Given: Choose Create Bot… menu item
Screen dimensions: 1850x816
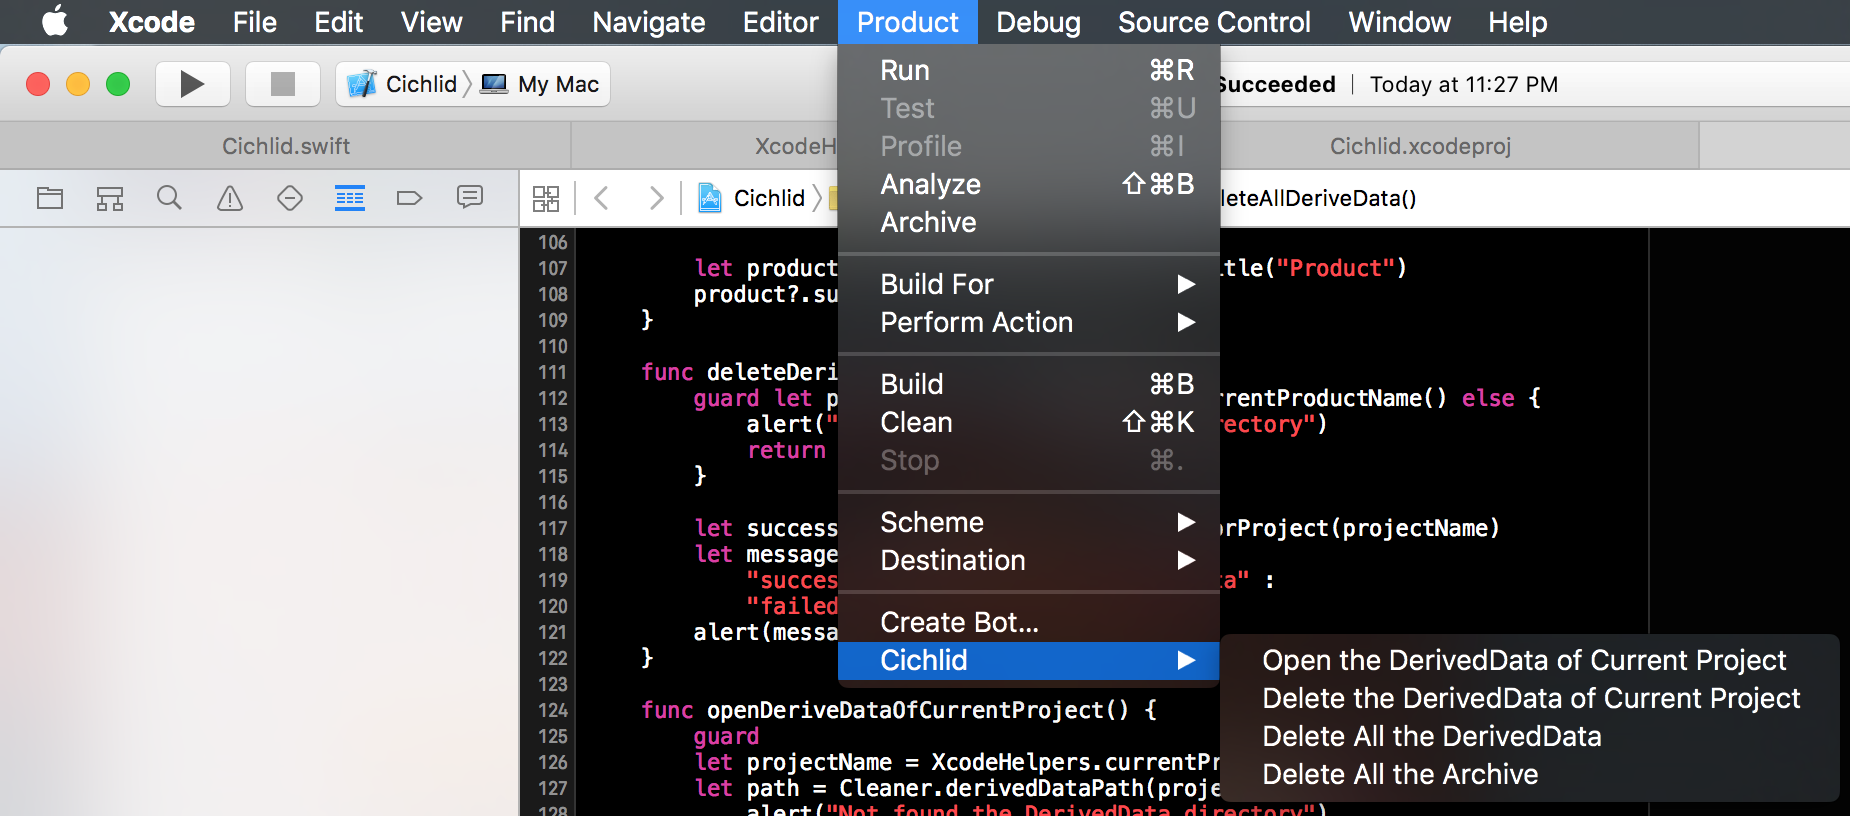Looking at the screenshot, I should [1029, 622].
